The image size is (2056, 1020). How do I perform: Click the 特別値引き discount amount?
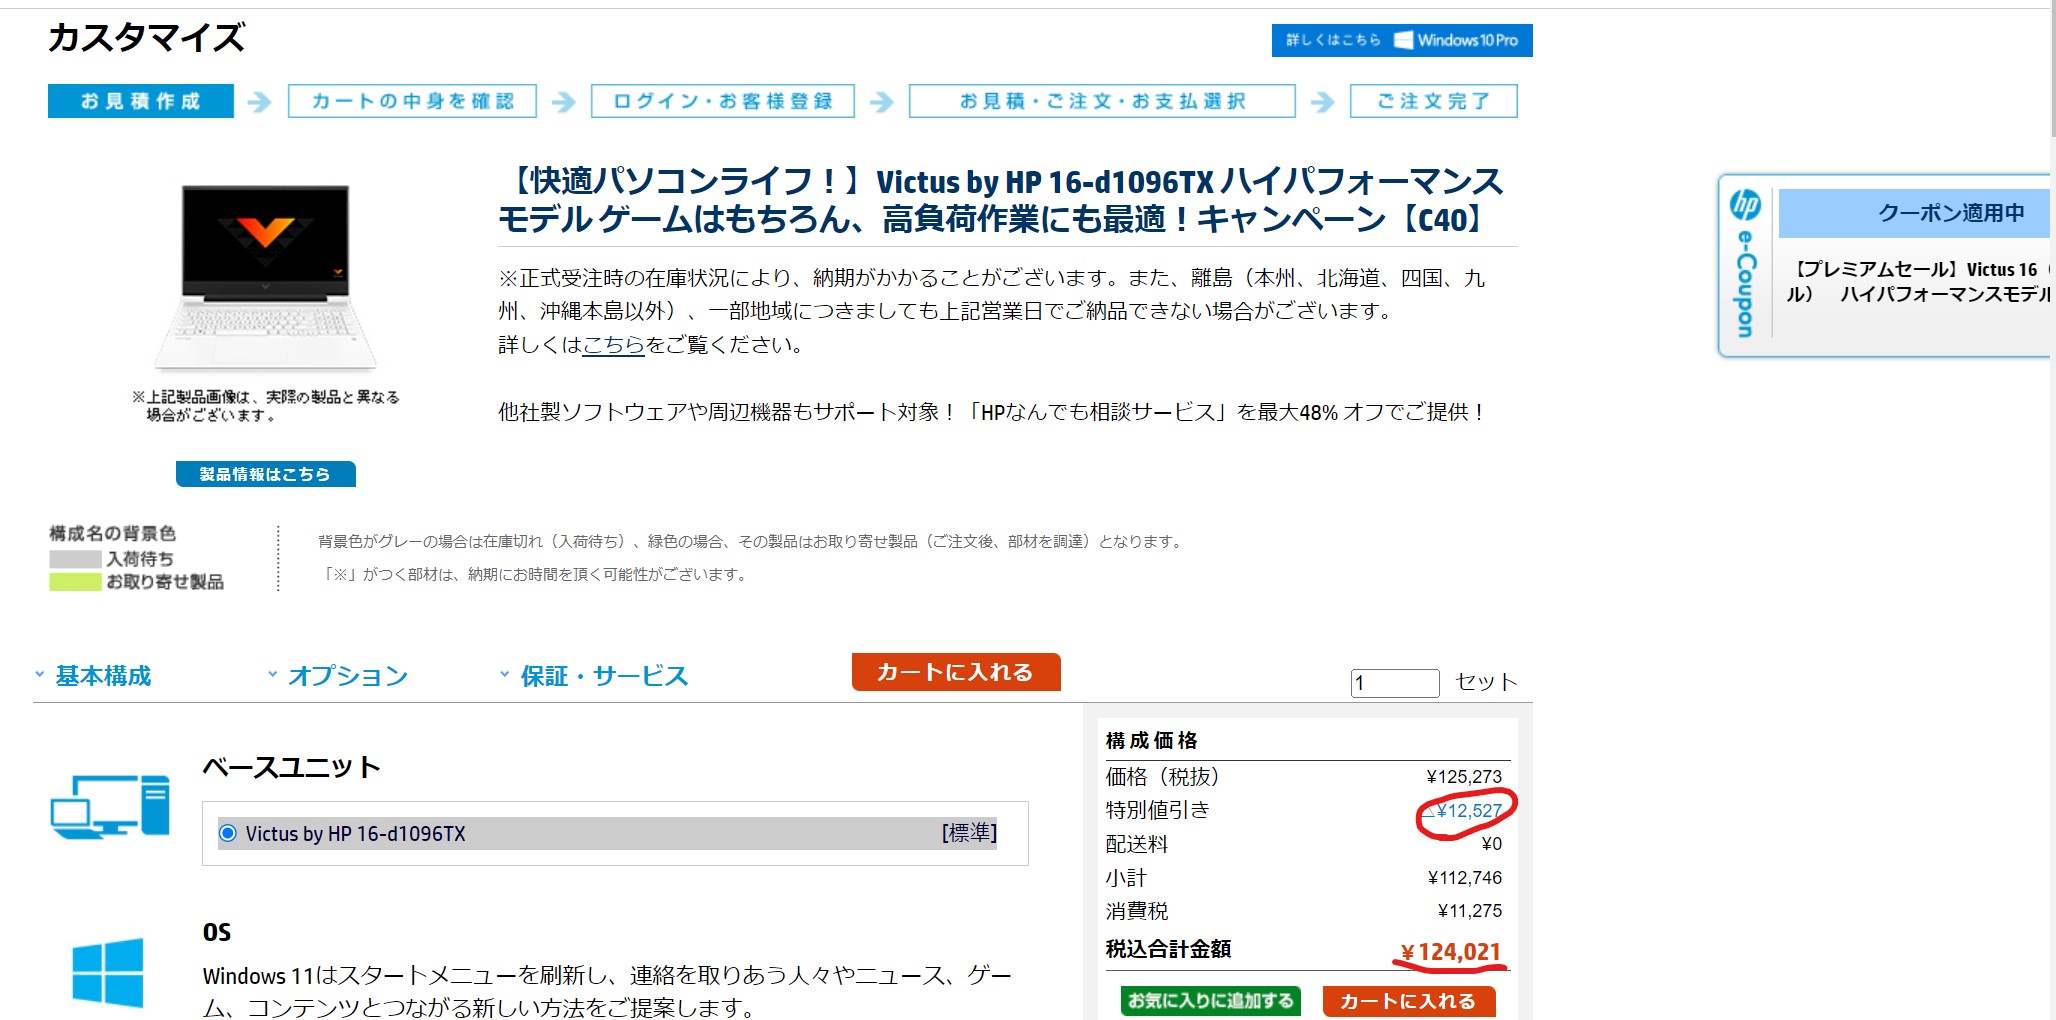[x=1463, y=811]
